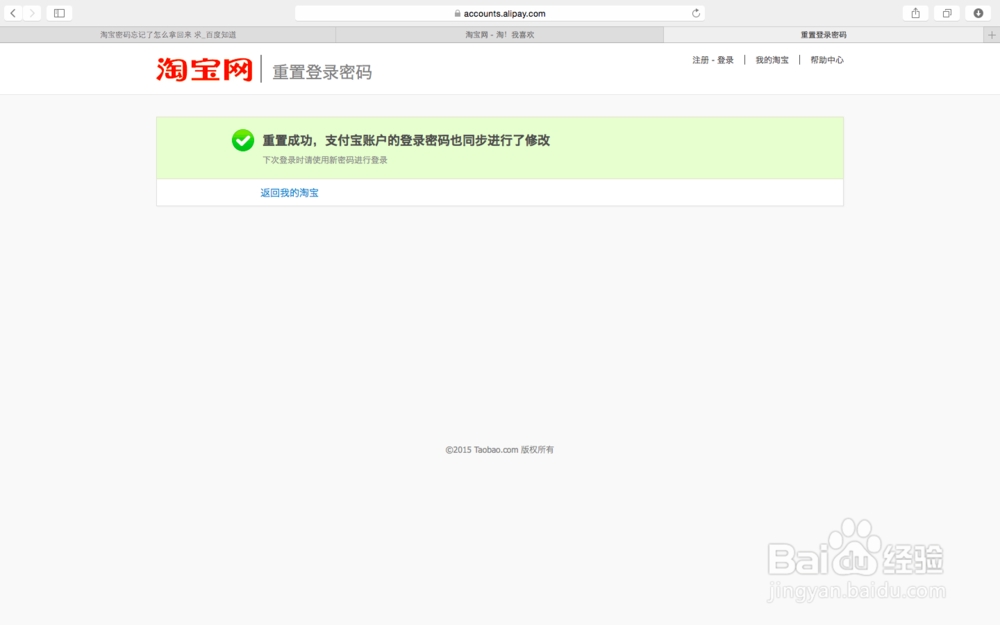Click the ©2015 Taobao.com copyright text
Screen dimensions: 1000x625
pyautogui.click(x=499, y=450)
